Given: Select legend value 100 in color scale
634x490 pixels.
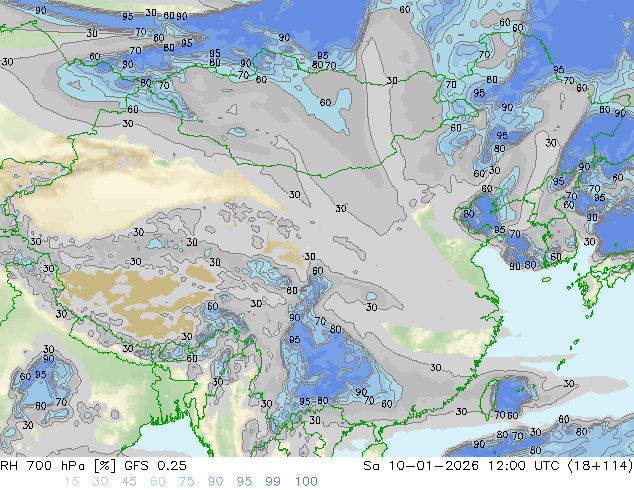Looking at the screenshot, I should click(x=306, y=482).
